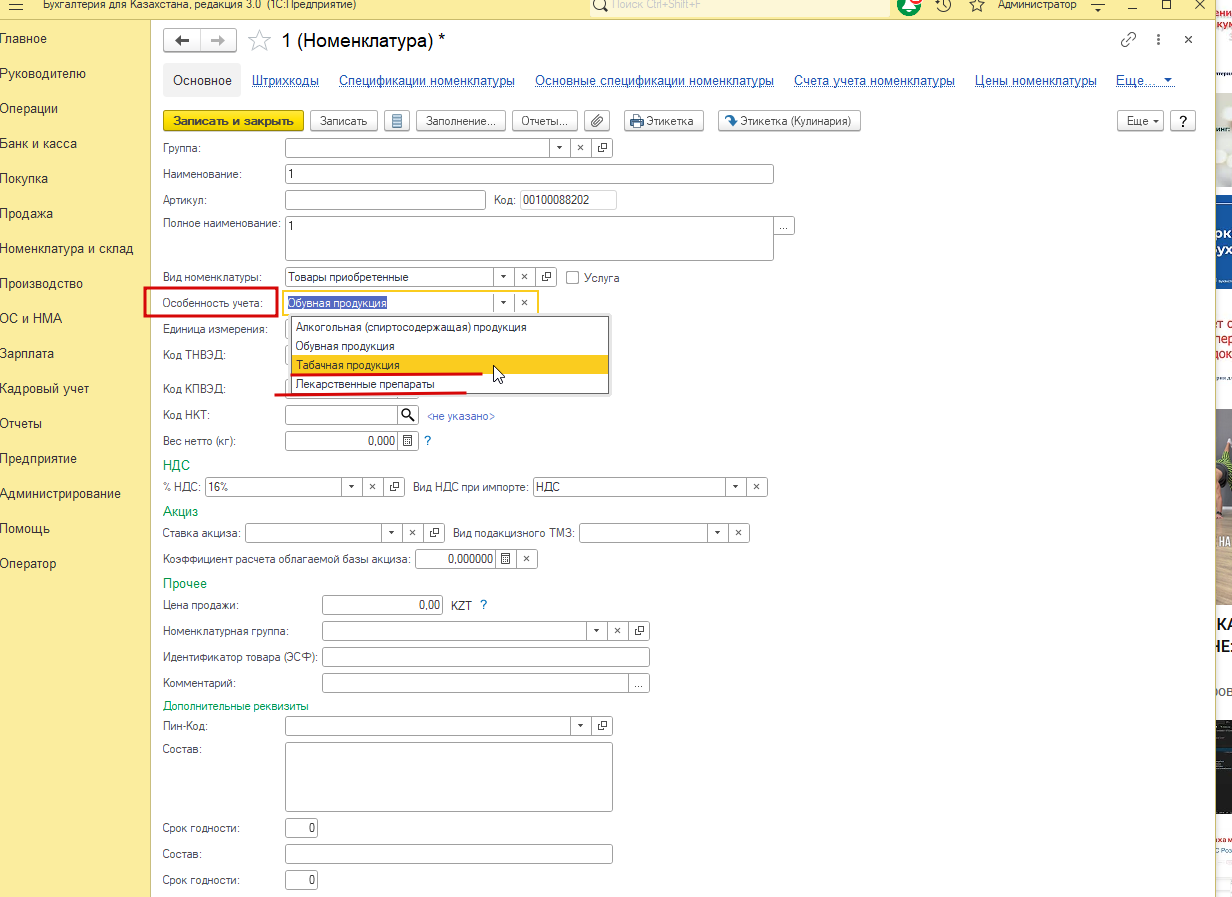Open the hamburger main menu icon
Image resolution: width=1232 pixels, height=897 pixels.
[x=16, y=6]
